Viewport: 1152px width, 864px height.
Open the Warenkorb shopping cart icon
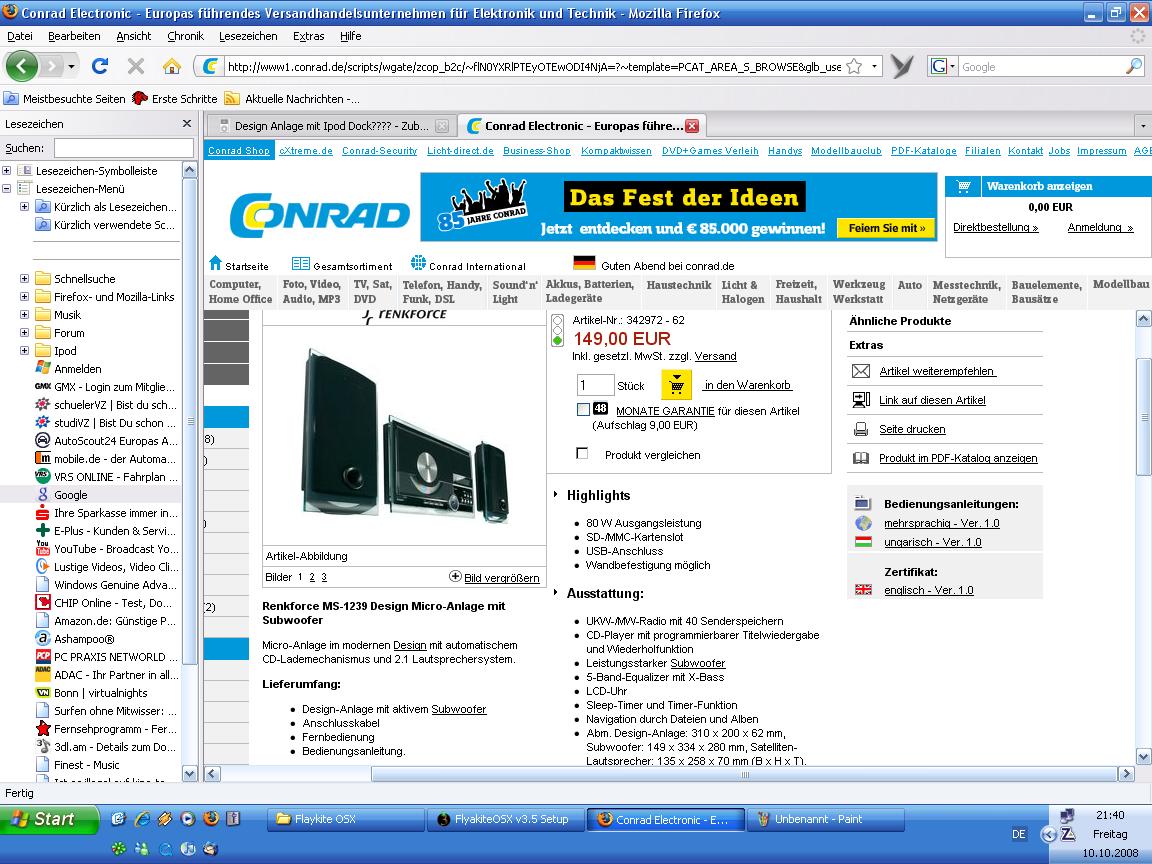tap(963, 187)
